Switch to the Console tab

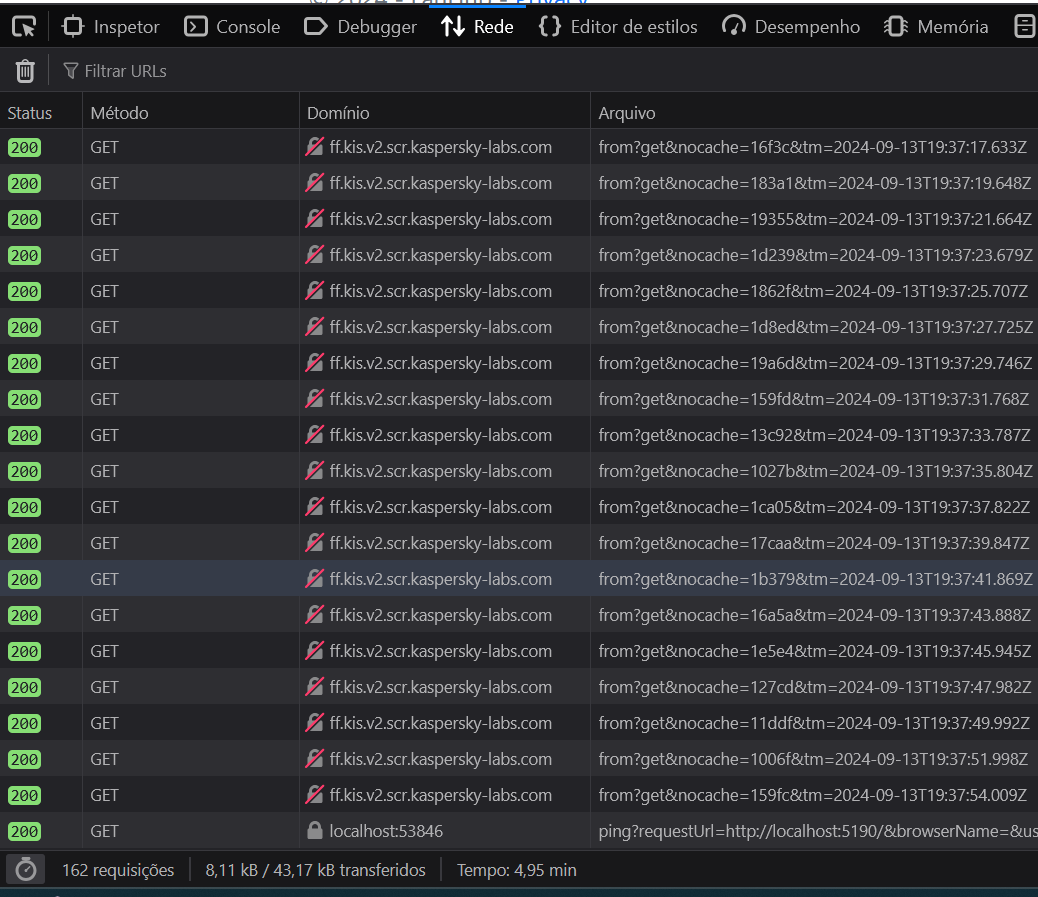click(232, 27)
